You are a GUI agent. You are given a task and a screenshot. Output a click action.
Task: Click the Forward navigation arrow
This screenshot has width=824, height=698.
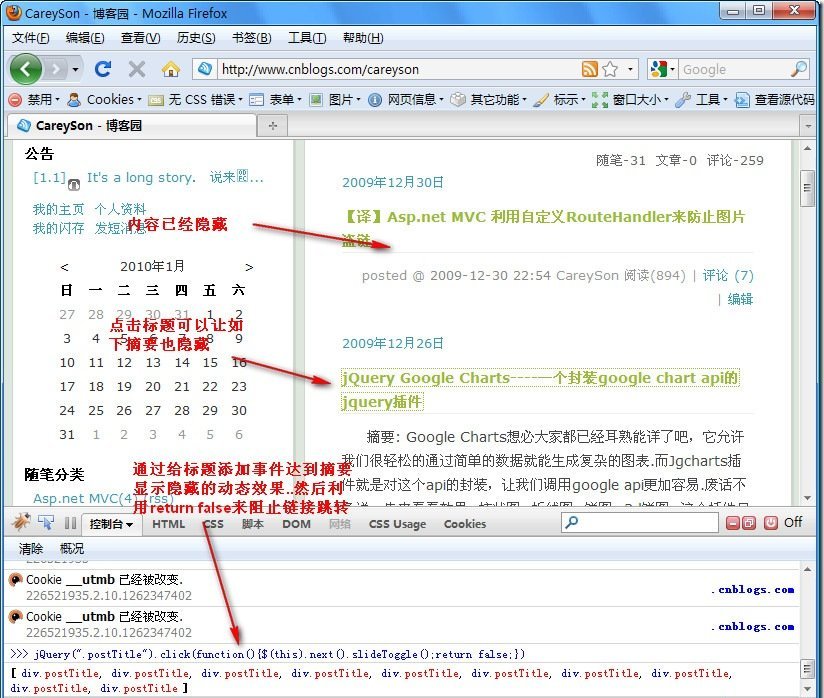pos(56,69)
